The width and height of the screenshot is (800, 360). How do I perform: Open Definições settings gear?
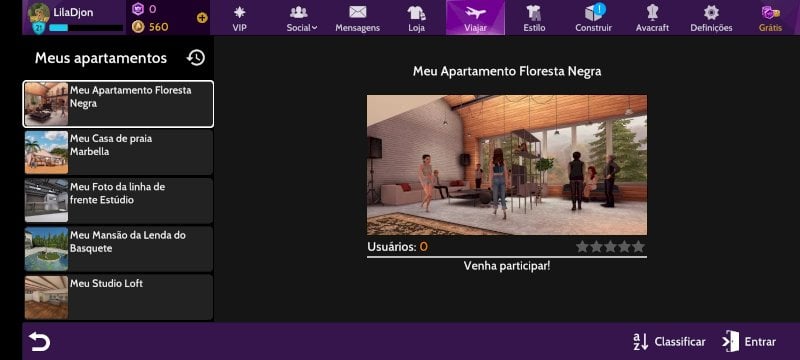[711, 18]
